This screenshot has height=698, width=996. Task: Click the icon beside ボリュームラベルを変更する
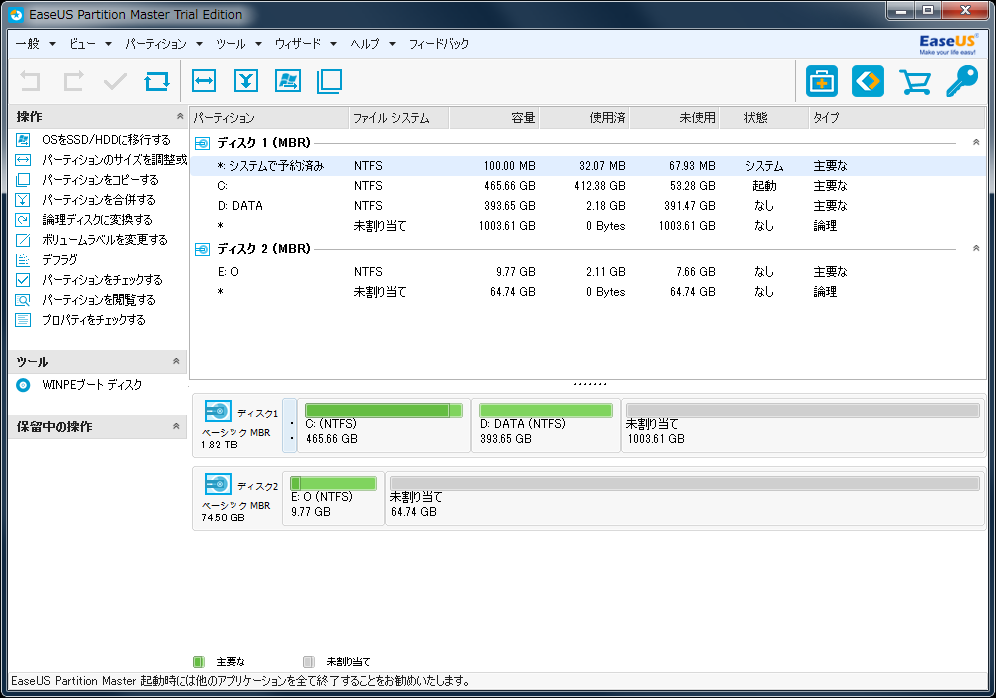23,239
